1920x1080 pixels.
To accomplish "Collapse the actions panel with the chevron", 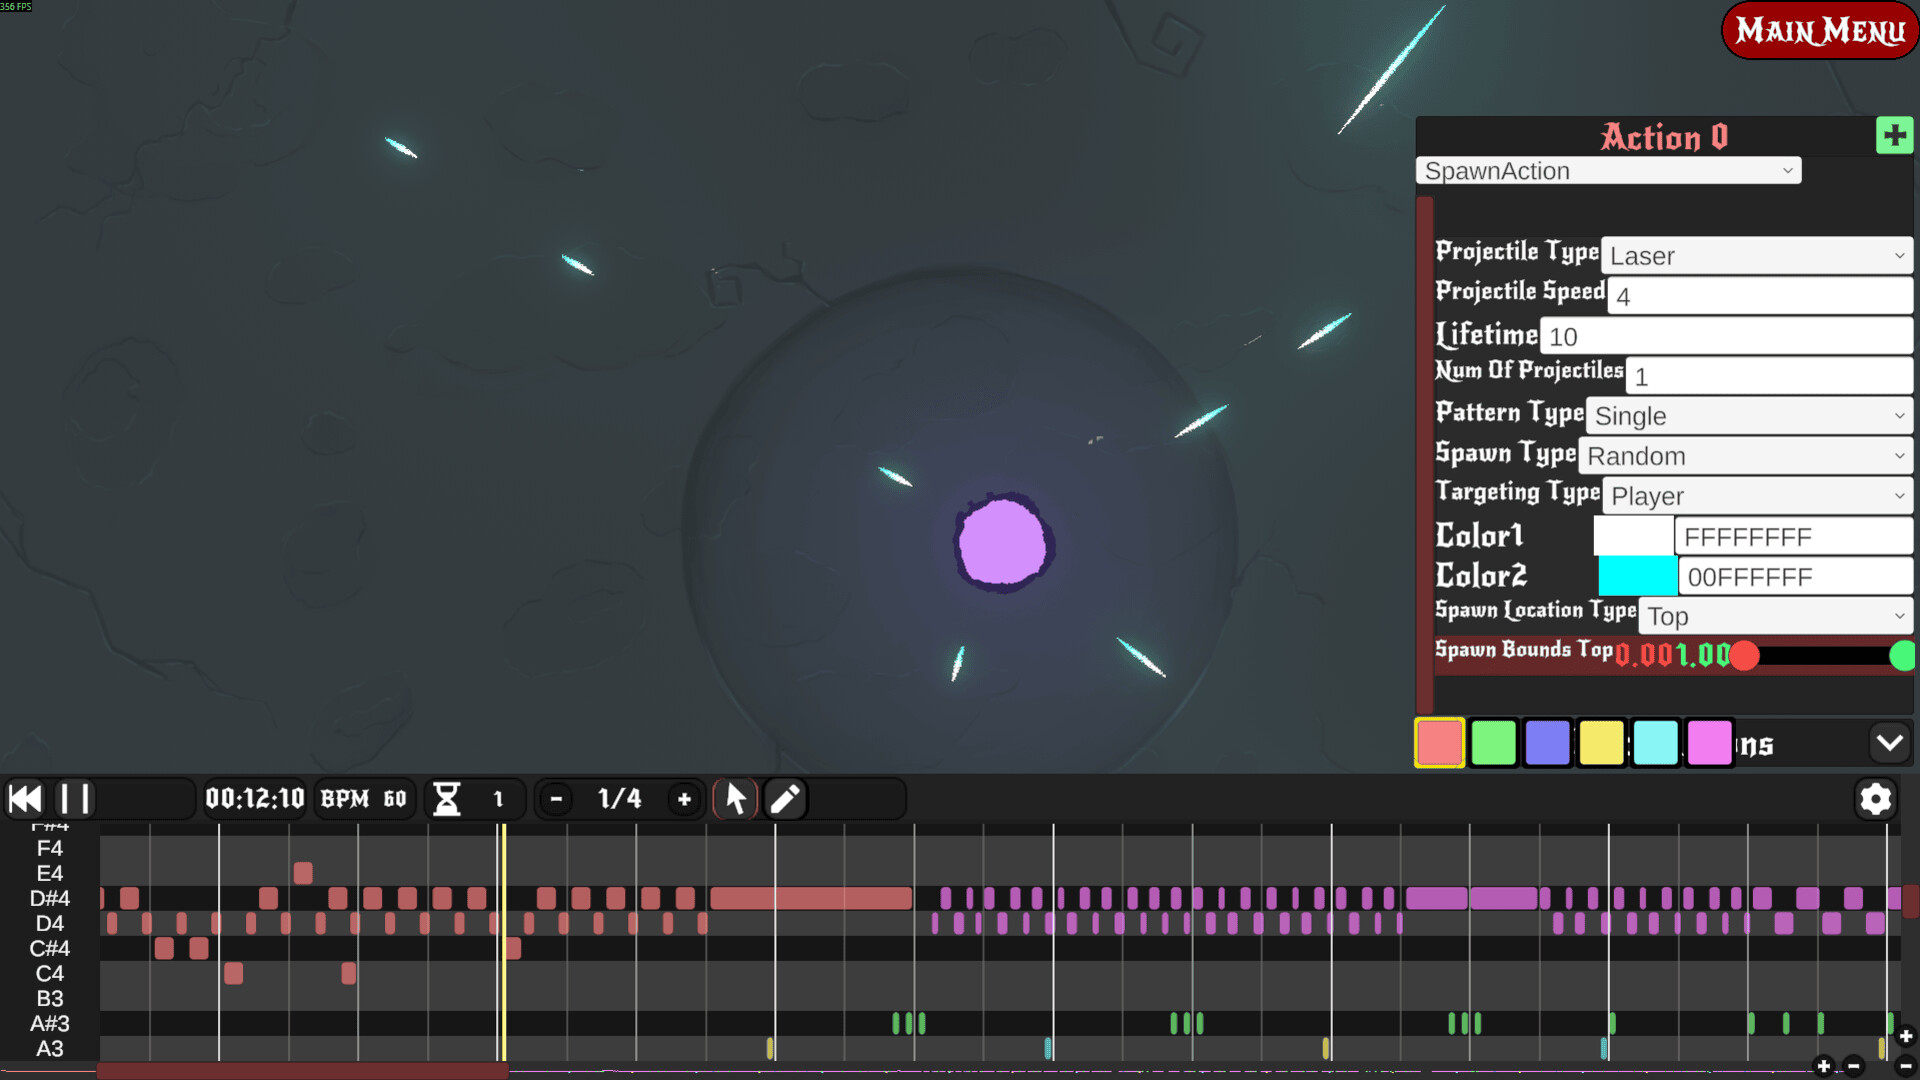I will pyautogui.click(x=1890, y=743).
